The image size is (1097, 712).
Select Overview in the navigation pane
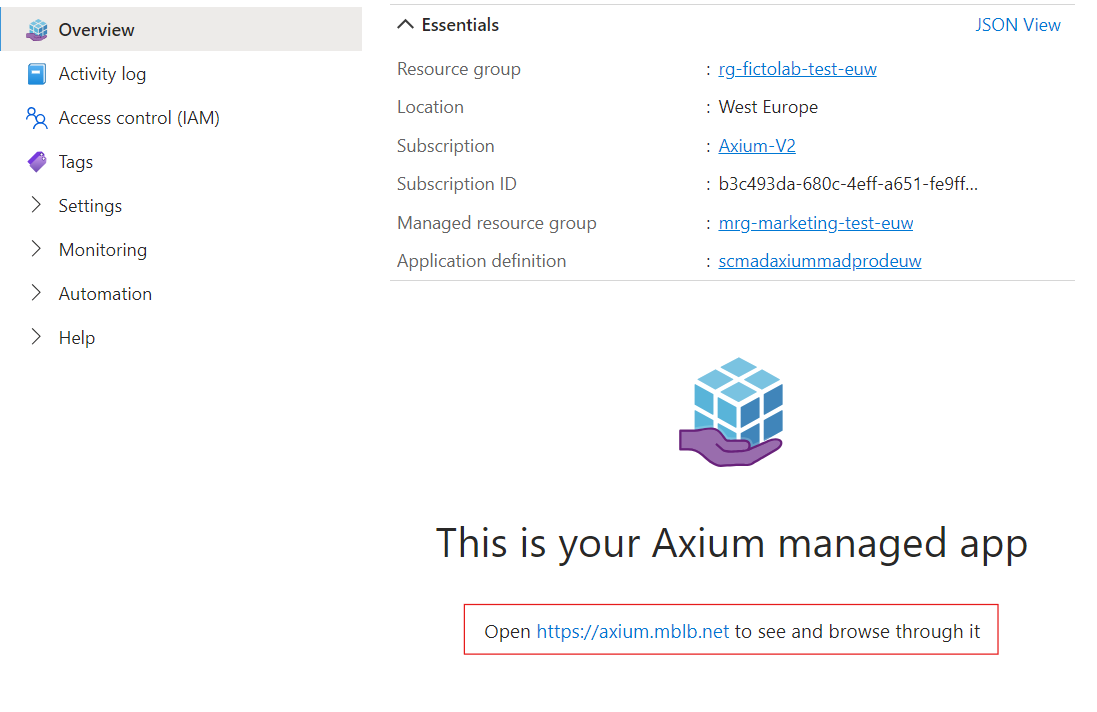click(x=95, y=29)
